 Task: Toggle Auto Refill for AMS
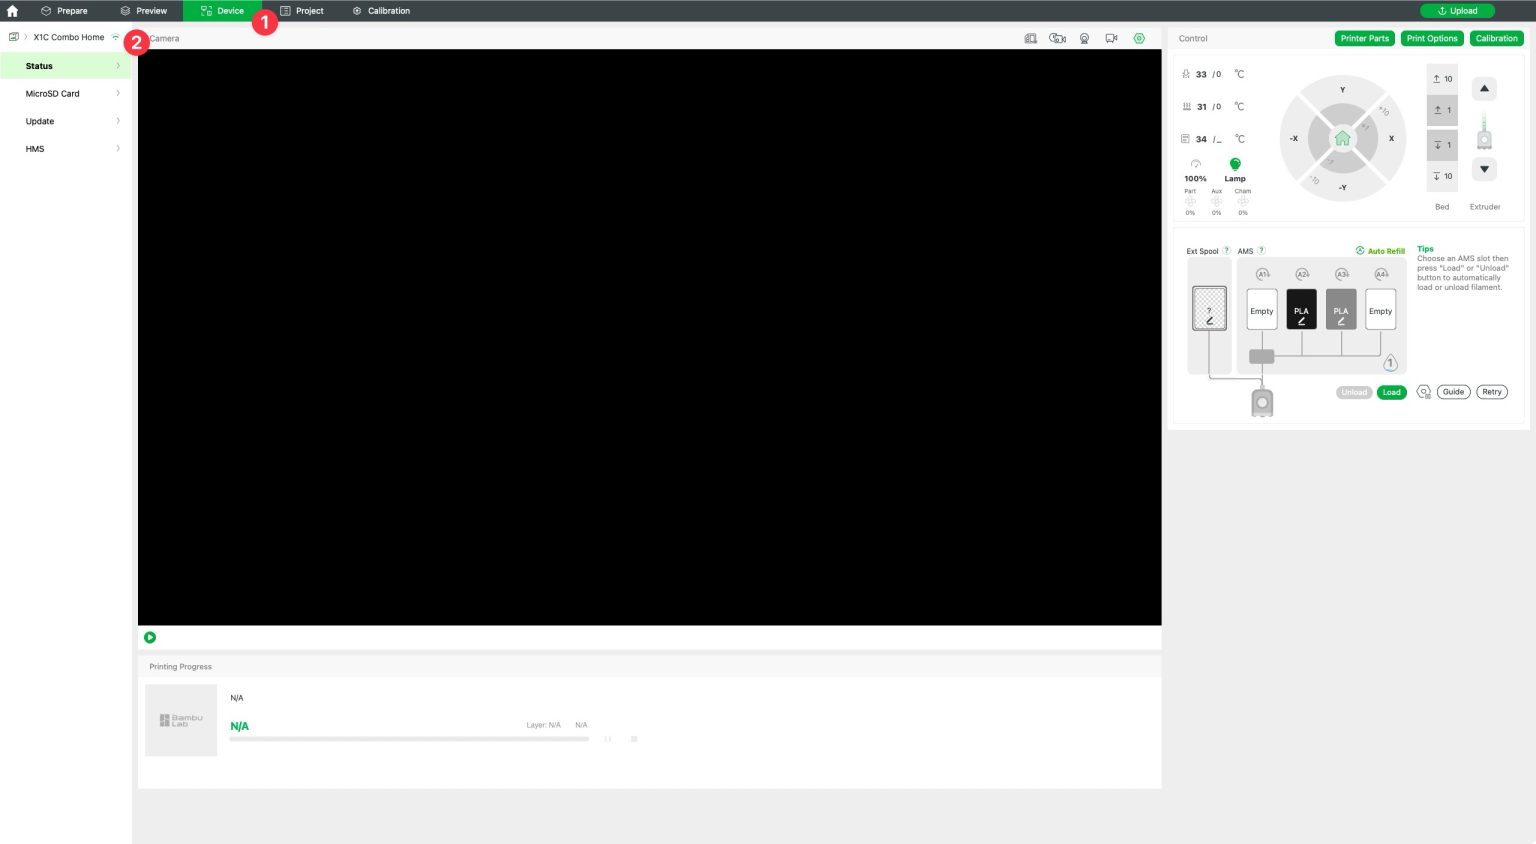(x=1380, y=251)
